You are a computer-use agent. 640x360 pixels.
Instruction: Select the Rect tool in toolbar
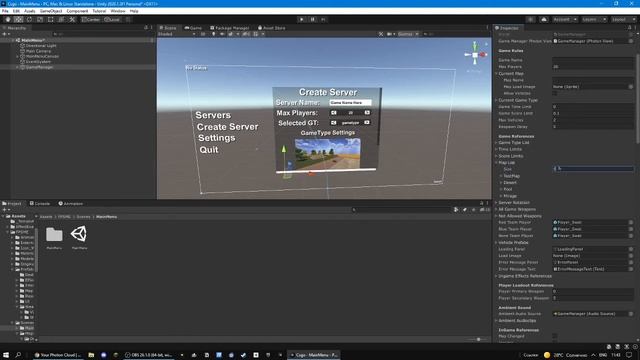(x=51, y=19)
